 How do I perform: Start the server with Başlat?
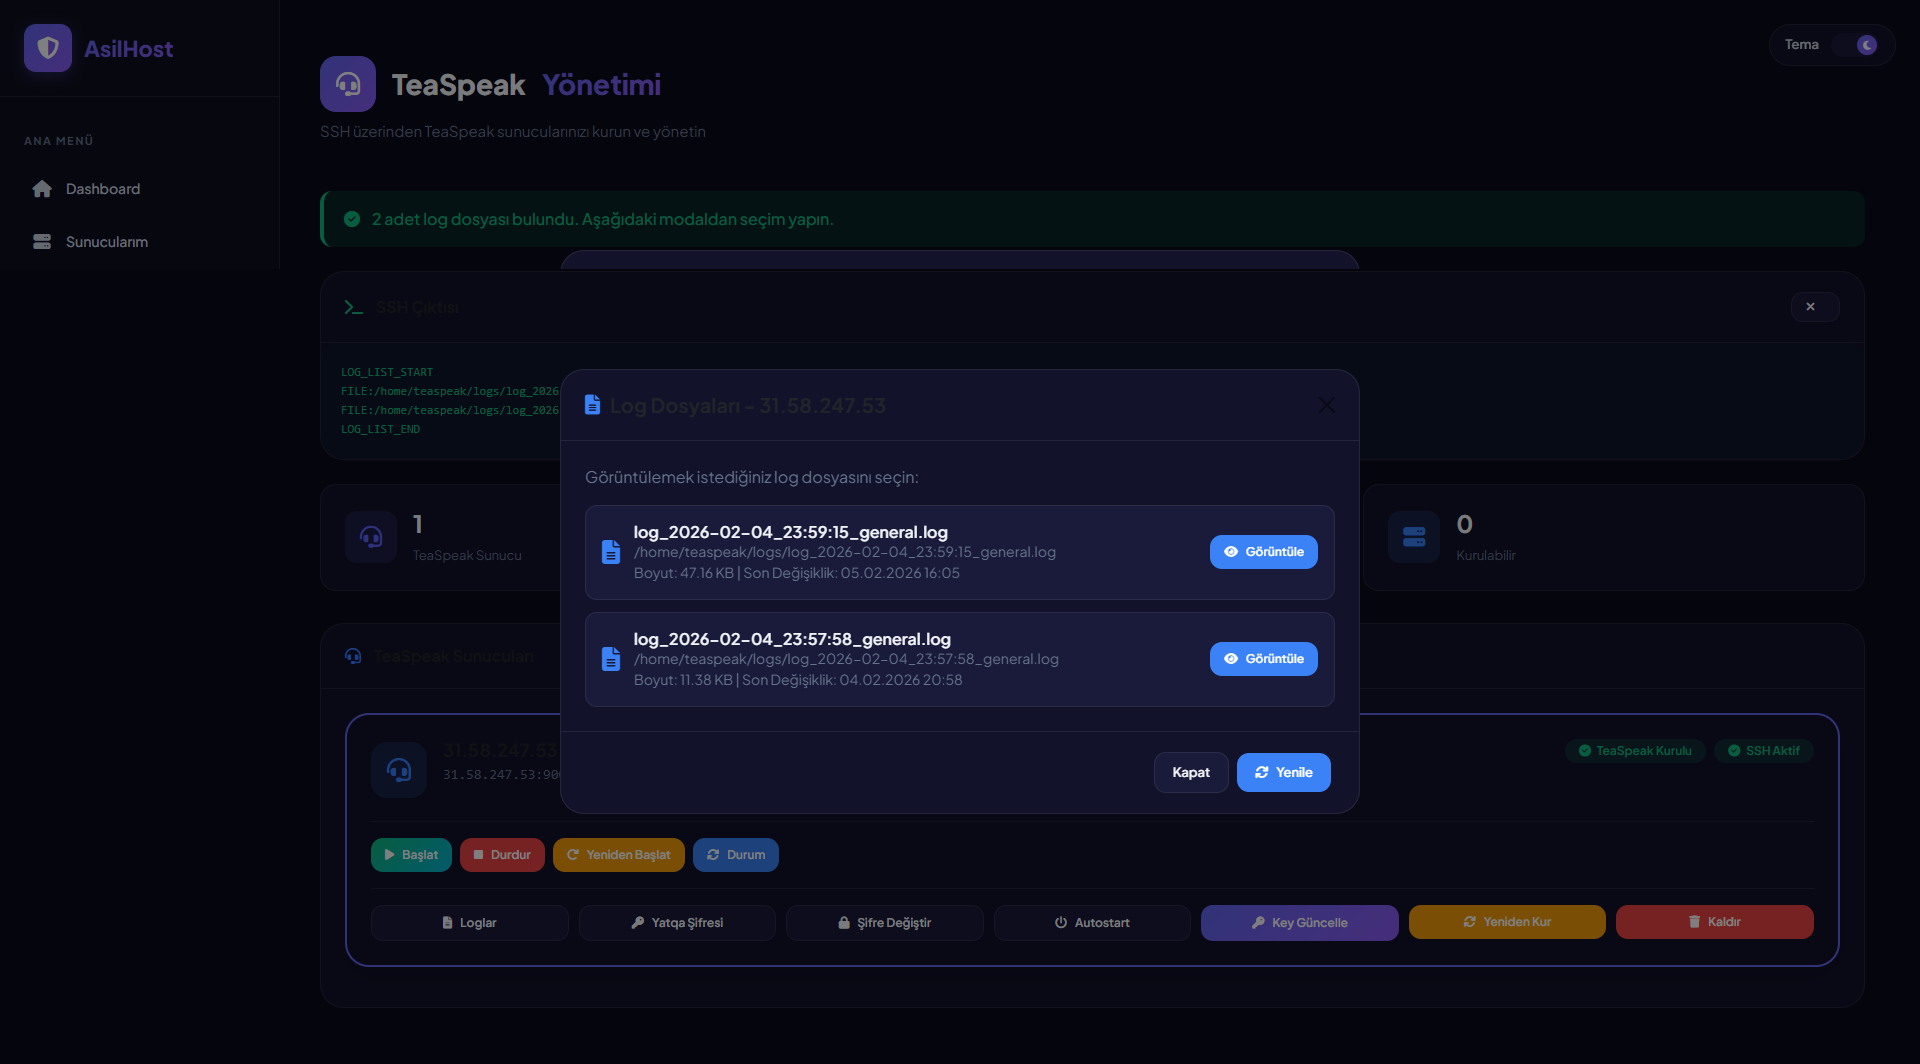(411, 855)
